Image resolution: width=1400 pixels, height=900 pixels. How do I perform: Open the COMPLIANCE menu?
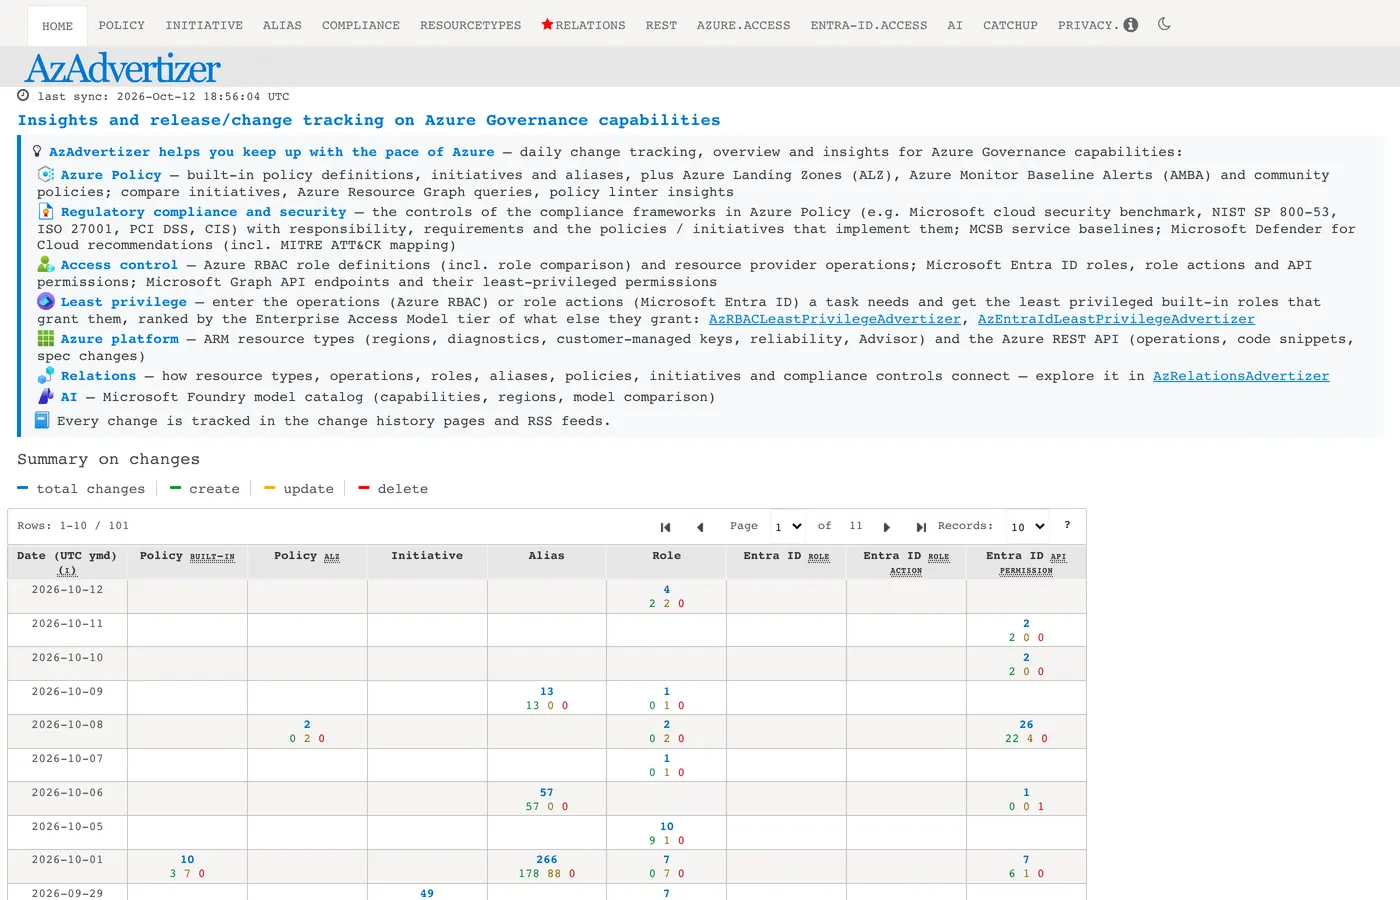coord(361,25)
